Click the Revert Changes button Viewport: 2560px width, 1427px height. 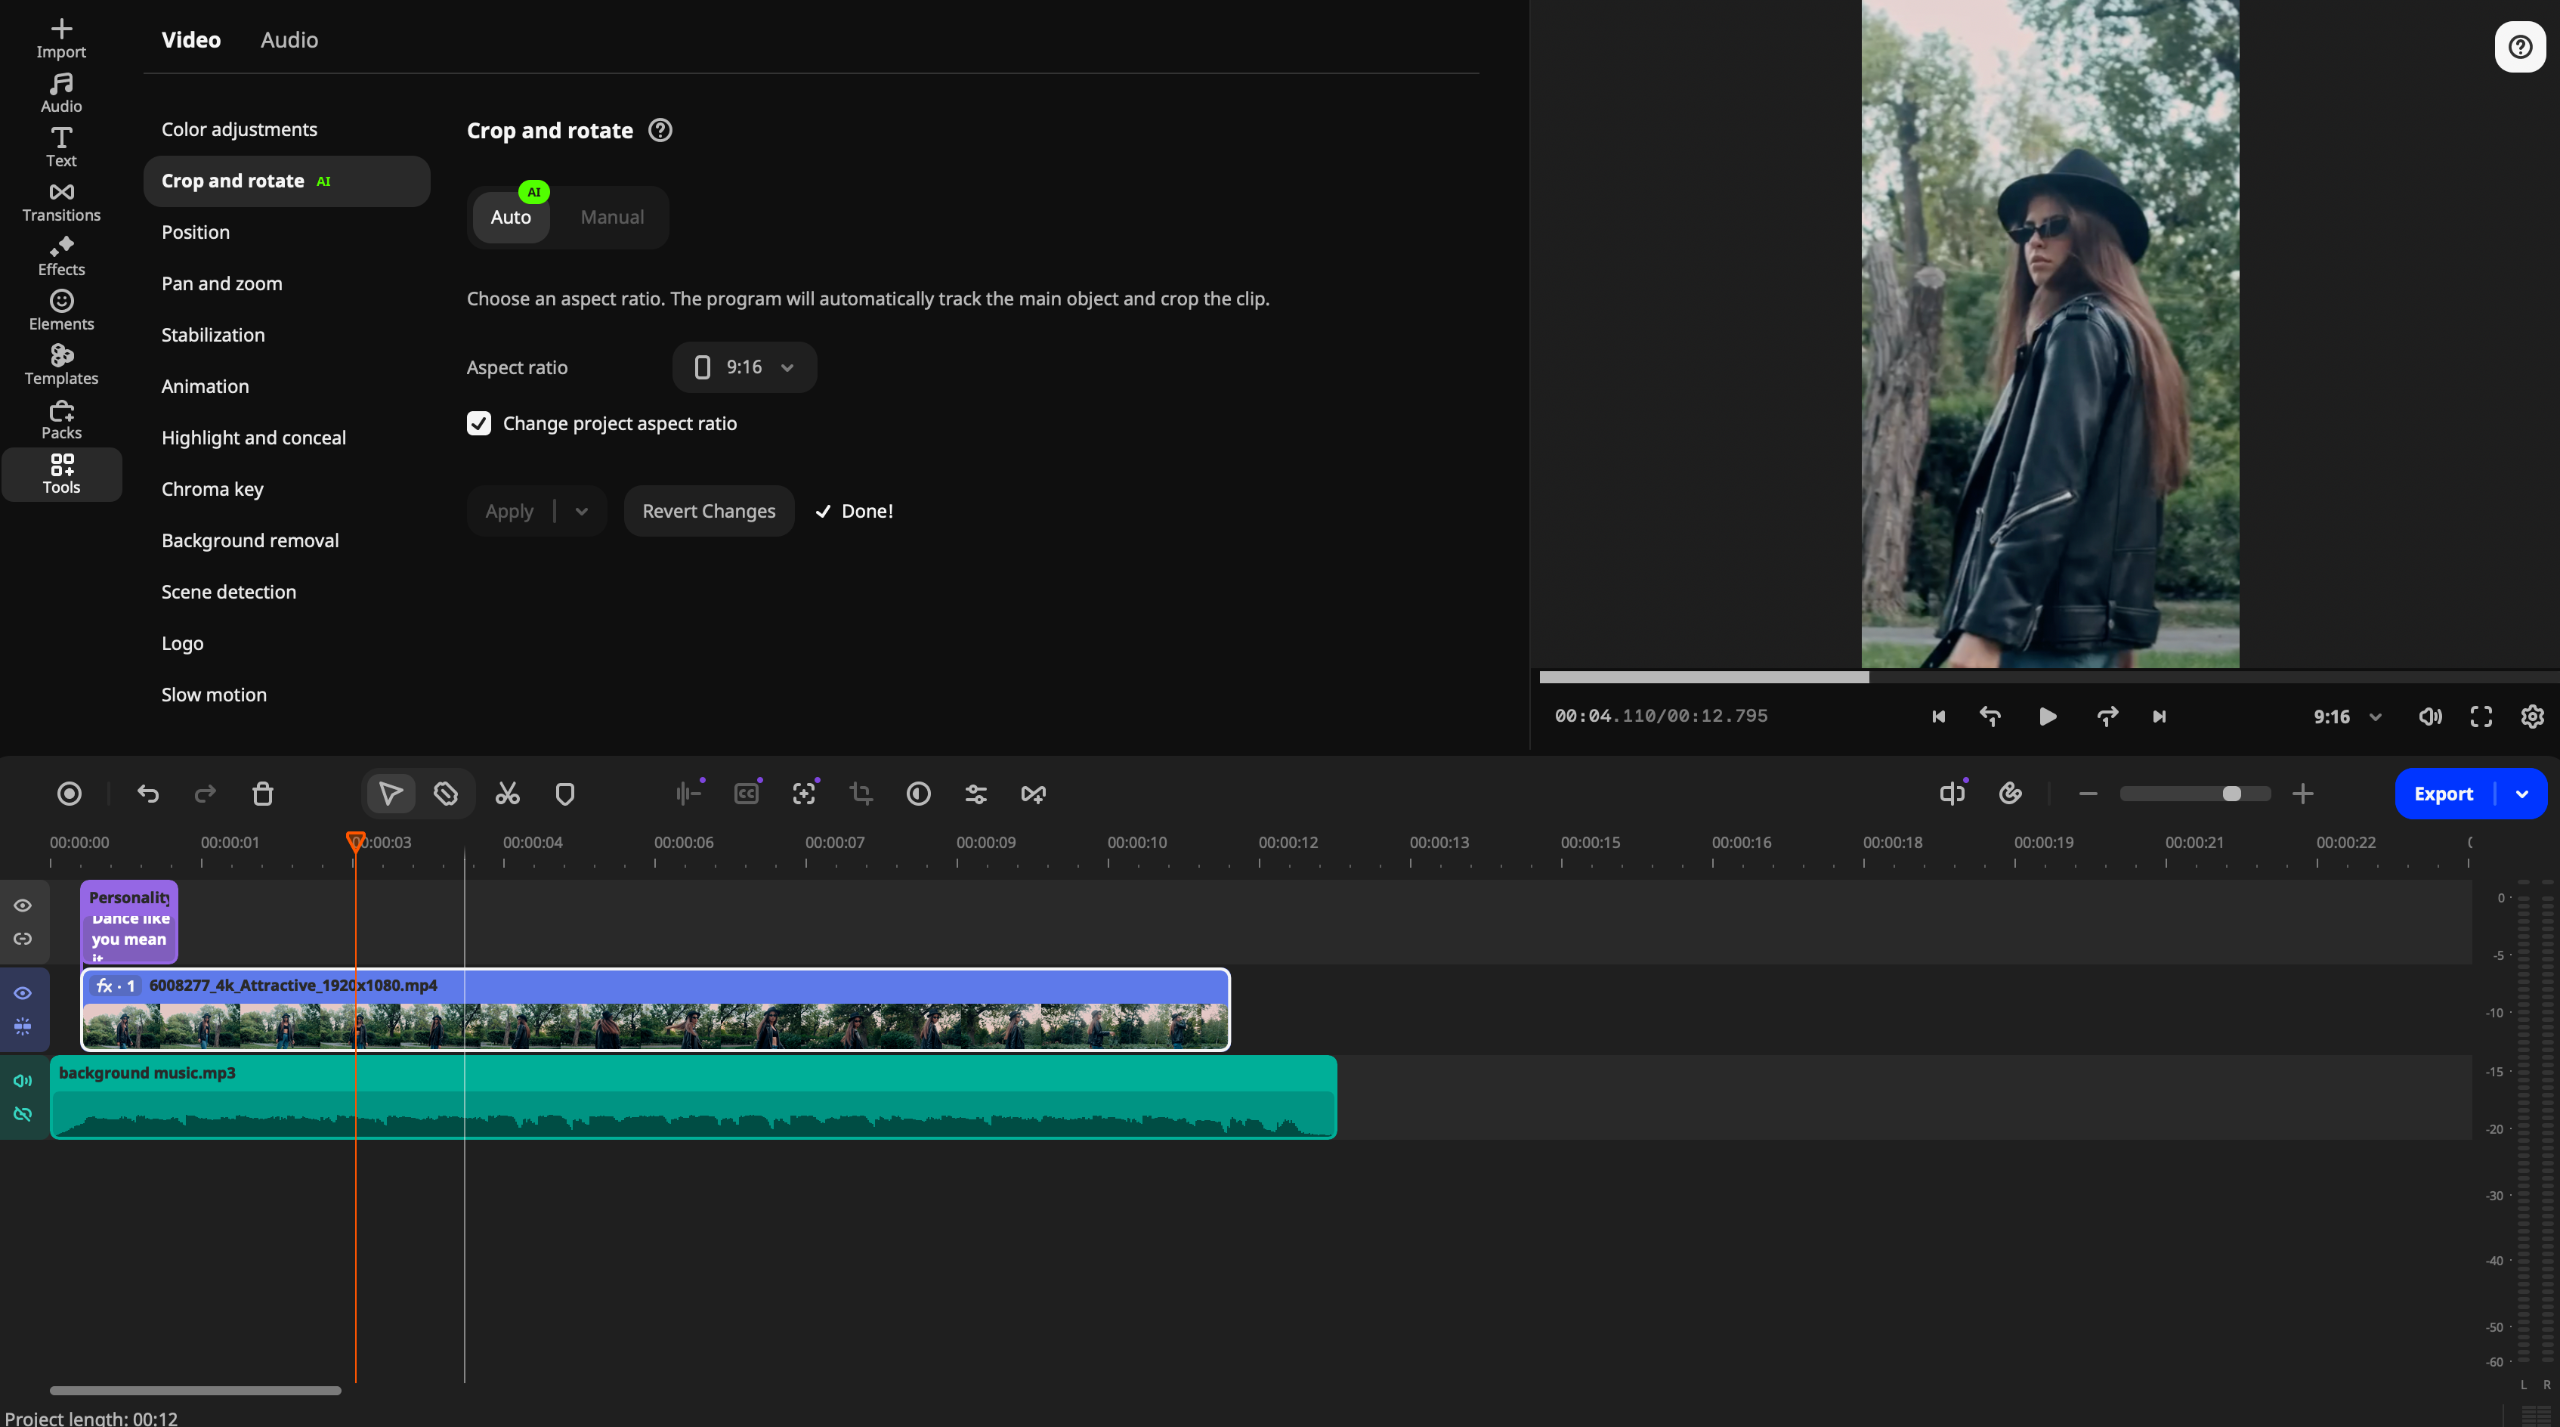pos(708,511)
